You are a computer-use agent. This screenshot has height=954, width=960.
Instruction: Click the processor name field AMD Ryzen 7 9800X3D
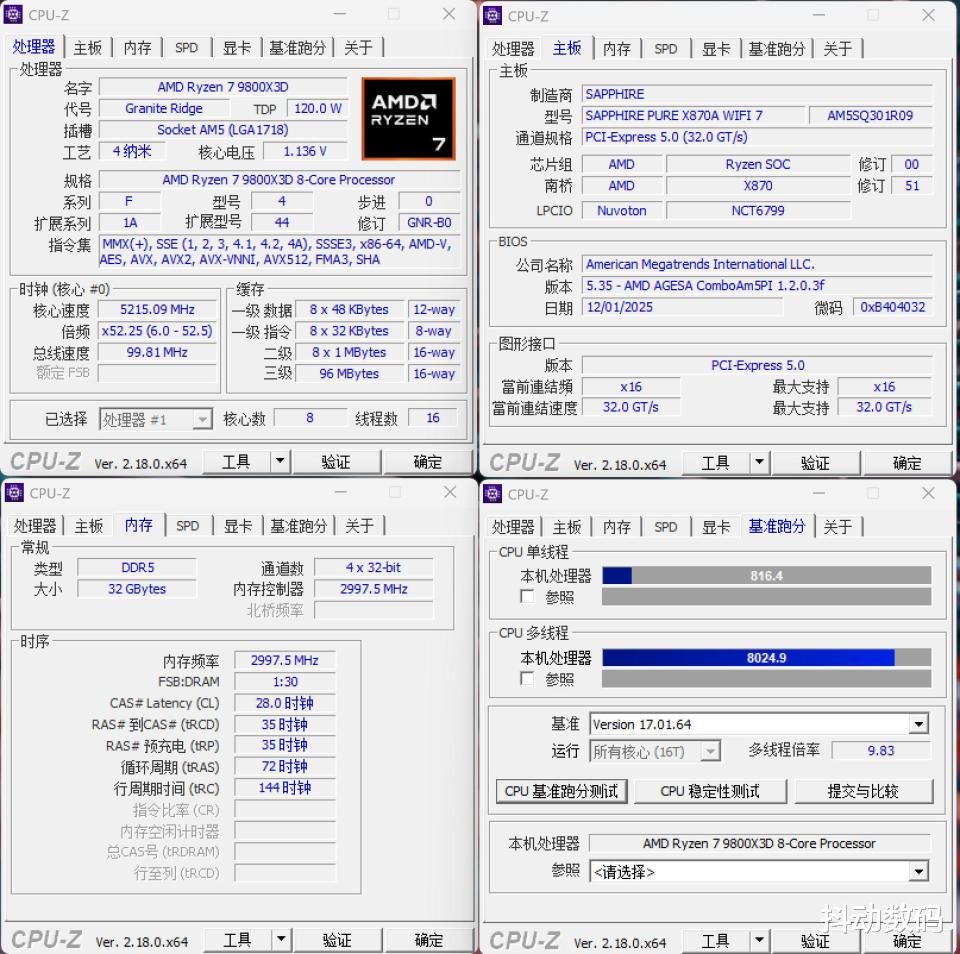(223, 87)
